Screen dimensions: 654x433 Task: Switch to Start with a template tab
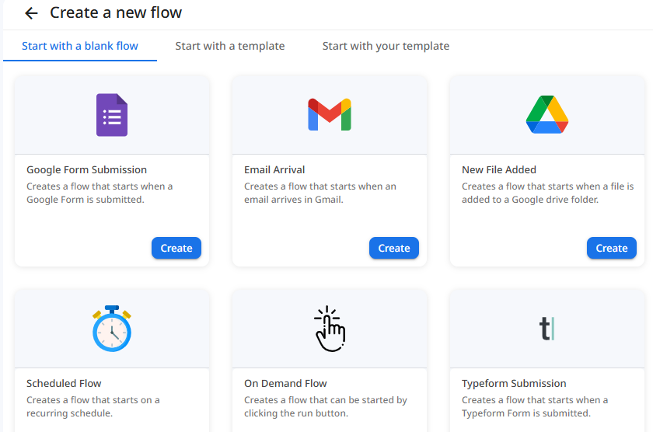(230, 46)
